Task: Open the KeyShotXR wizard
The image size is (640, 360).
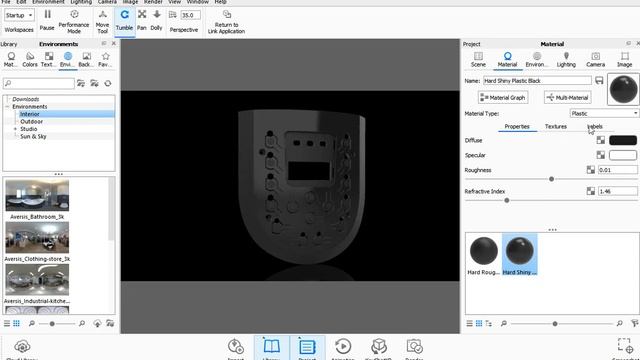Action: coord(378,349)
